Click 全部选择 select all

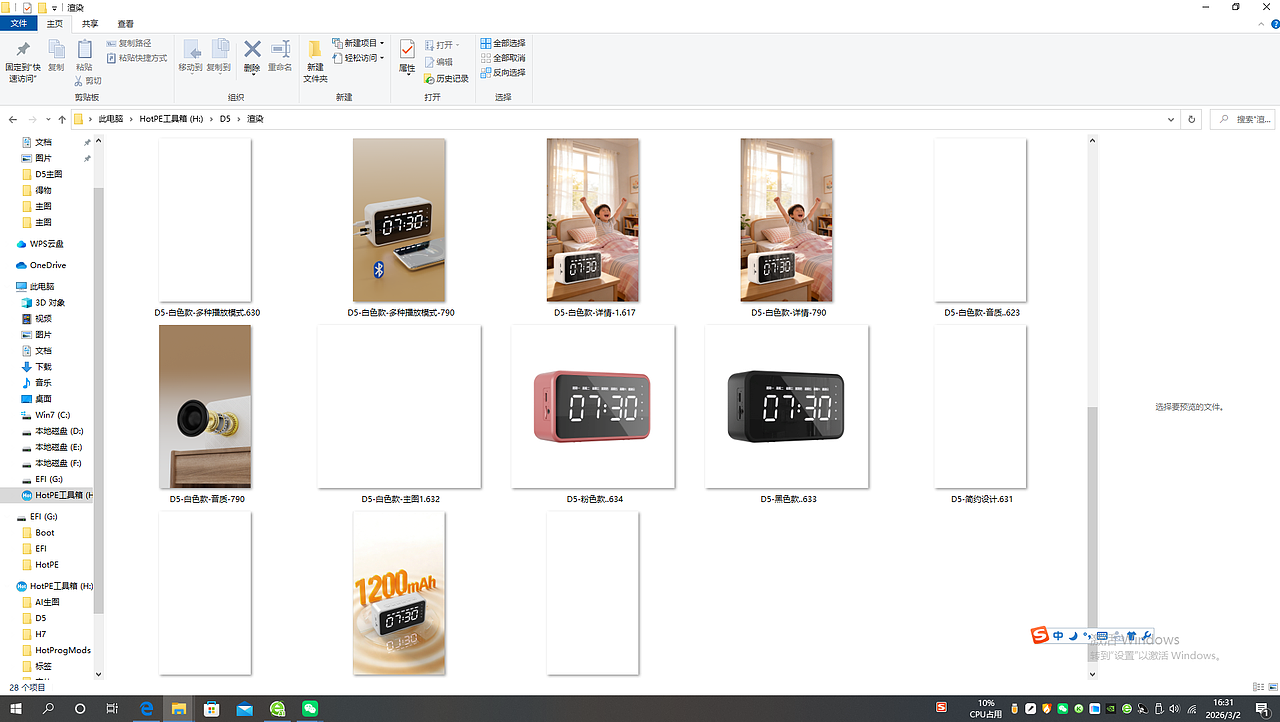coord(503,43)
